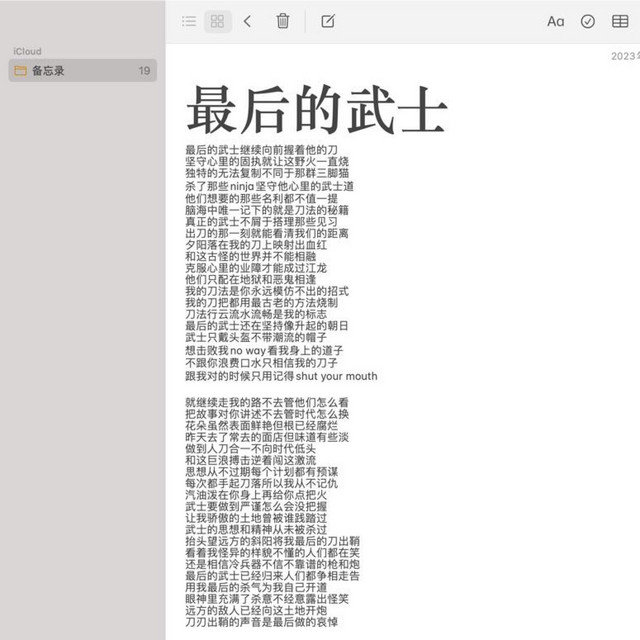Click the last line 刀刃出鞘的声音是最后做的哀悼

pyautogui.click(x=261, y=622)
